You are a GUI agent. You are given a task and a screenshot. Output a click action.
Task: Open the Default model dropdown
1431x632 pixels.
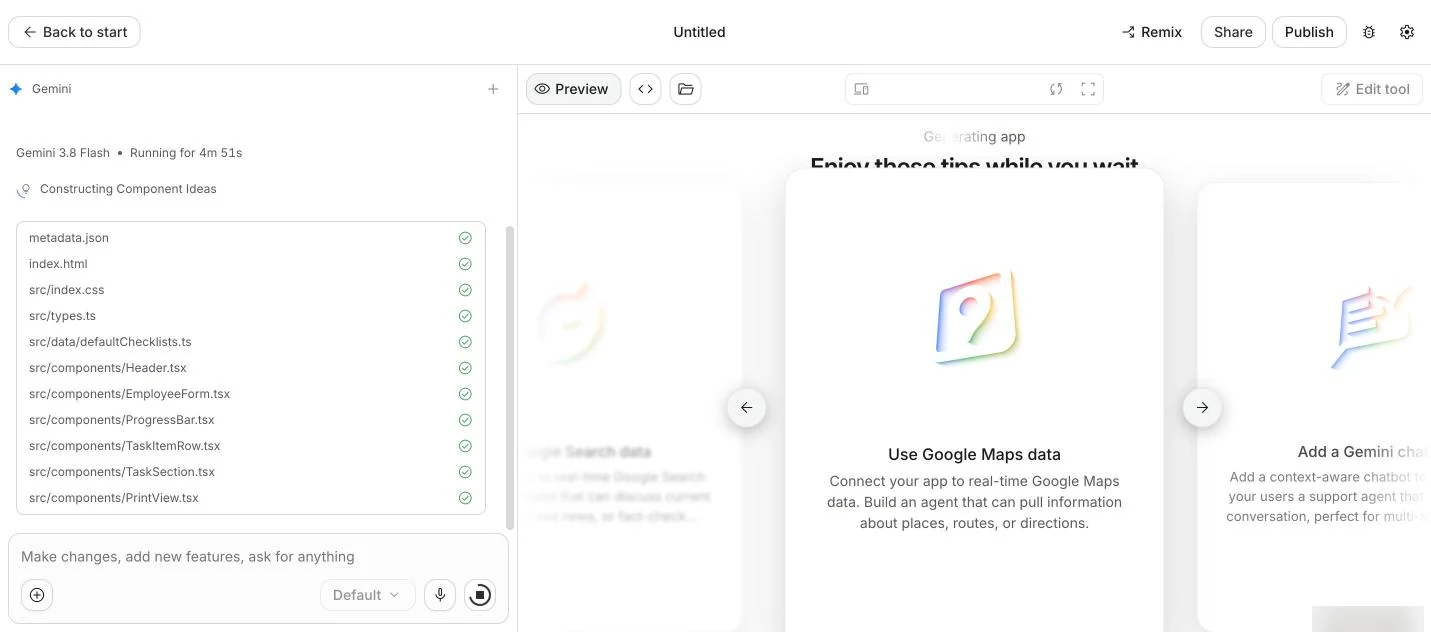pyautogui.click(x=366, y=595)
